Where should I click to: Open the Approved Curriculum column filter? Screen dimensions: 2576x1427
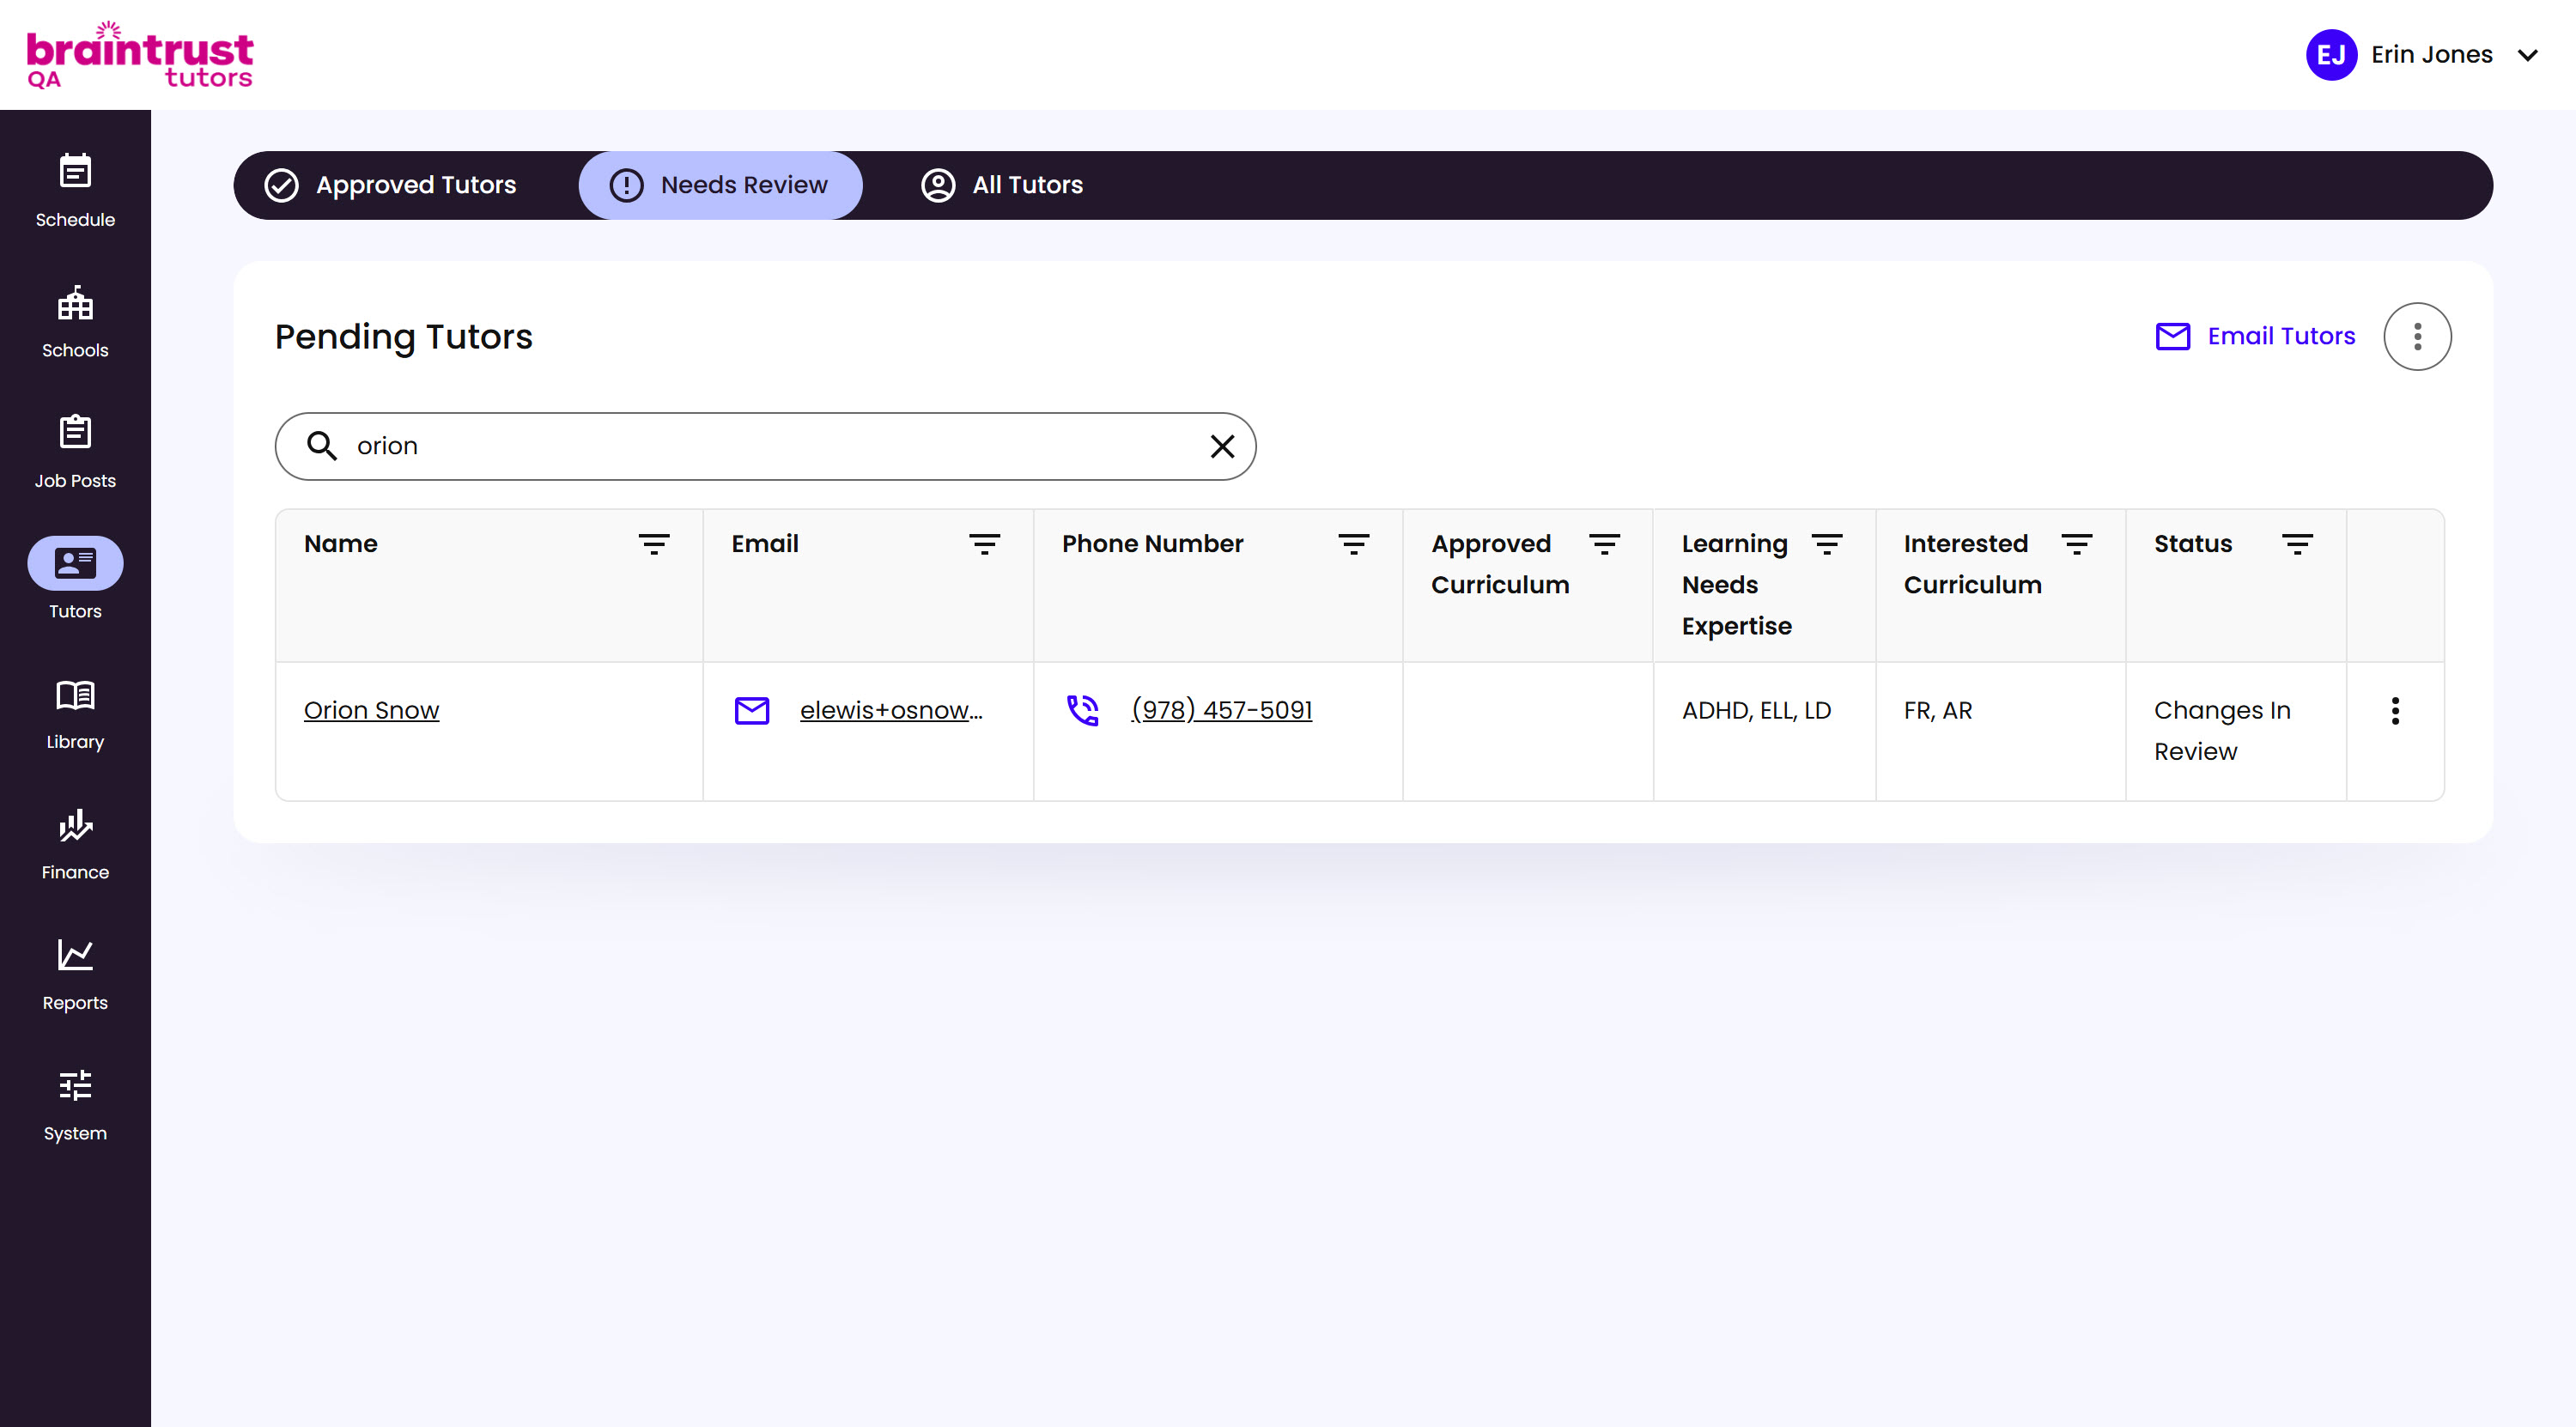pos(1604,544)
